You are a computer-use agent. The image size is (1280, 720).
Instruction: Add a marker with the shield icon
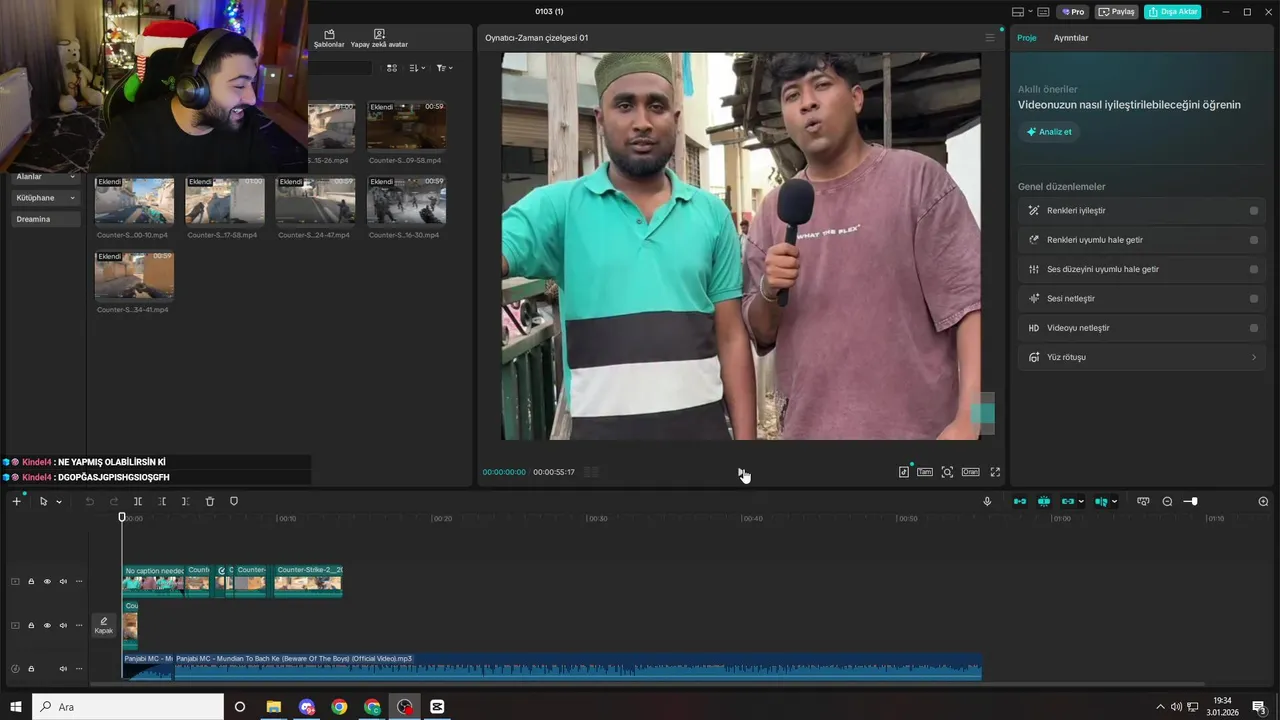(234, 501)
